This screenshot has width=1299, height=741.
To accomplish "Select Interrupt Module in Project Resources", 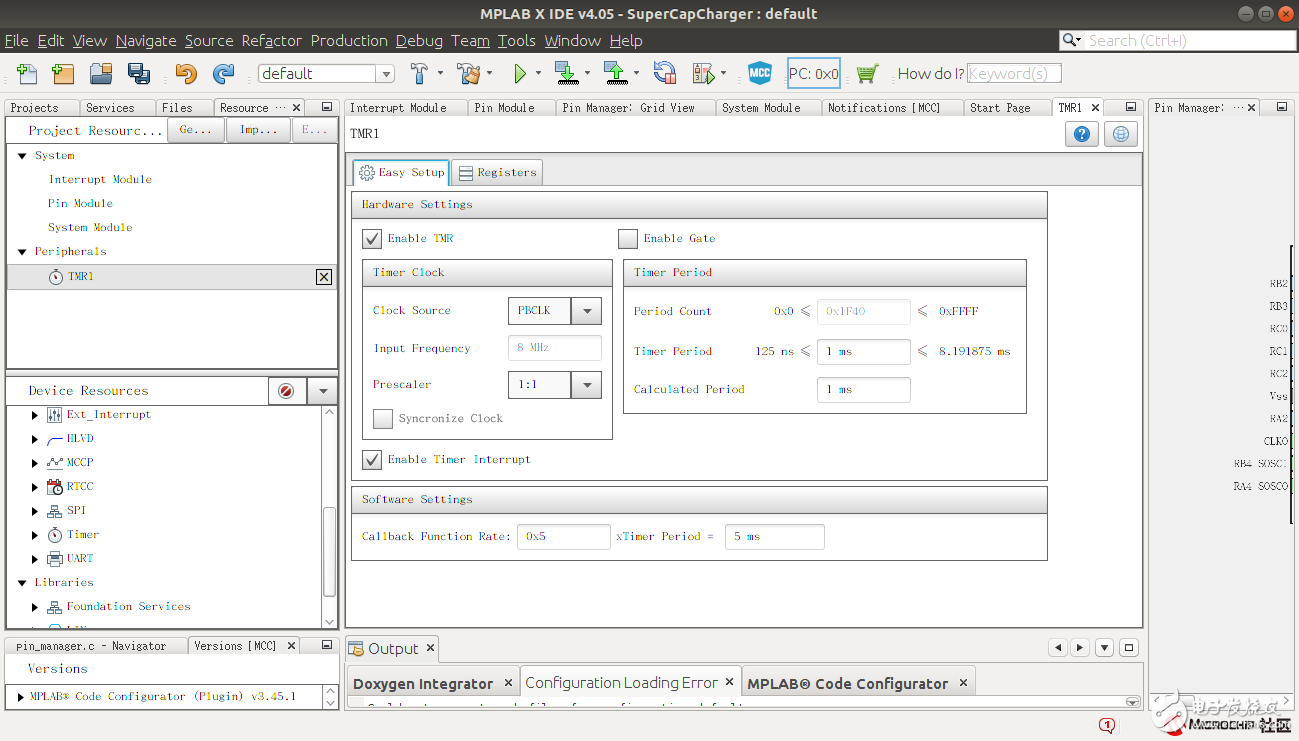I will coord(100,179).
